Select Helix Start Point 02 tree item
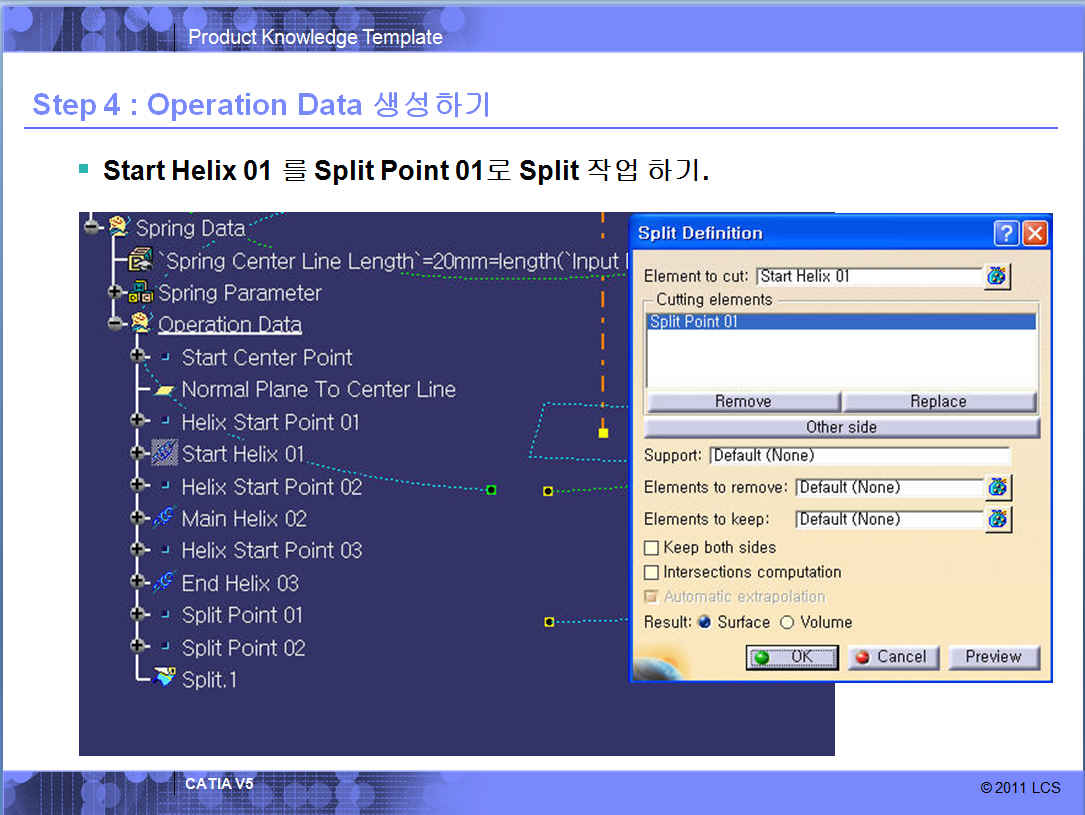Screen dimensions: 1085x815 [271, 487]
